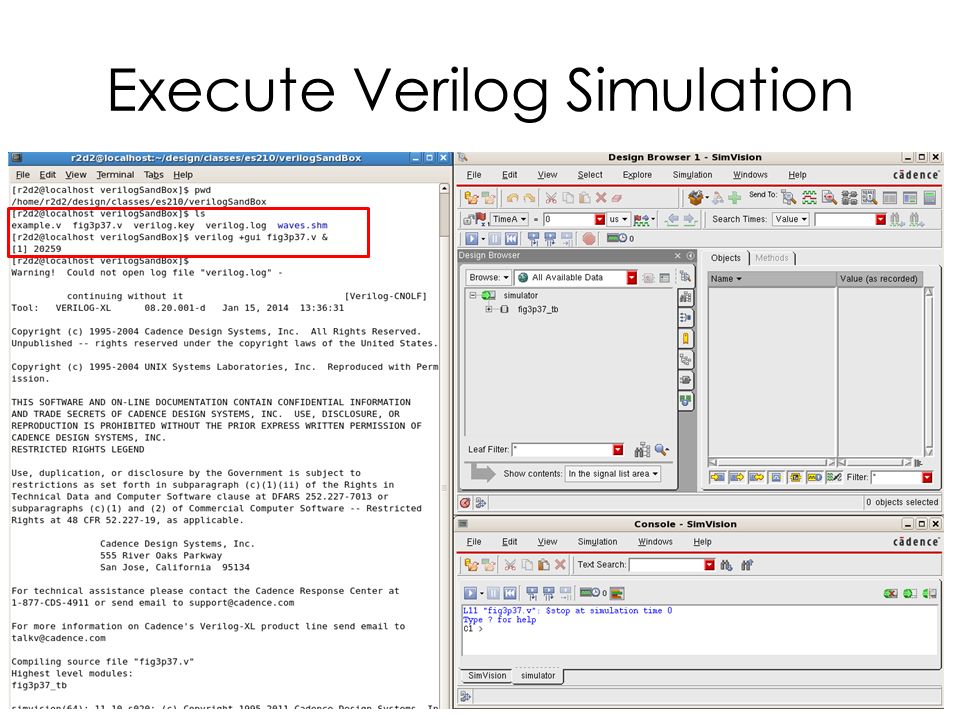Select fig3p37_tb in design tree
This screenshot has height=720, width=960.
click(x=538, y=309)
